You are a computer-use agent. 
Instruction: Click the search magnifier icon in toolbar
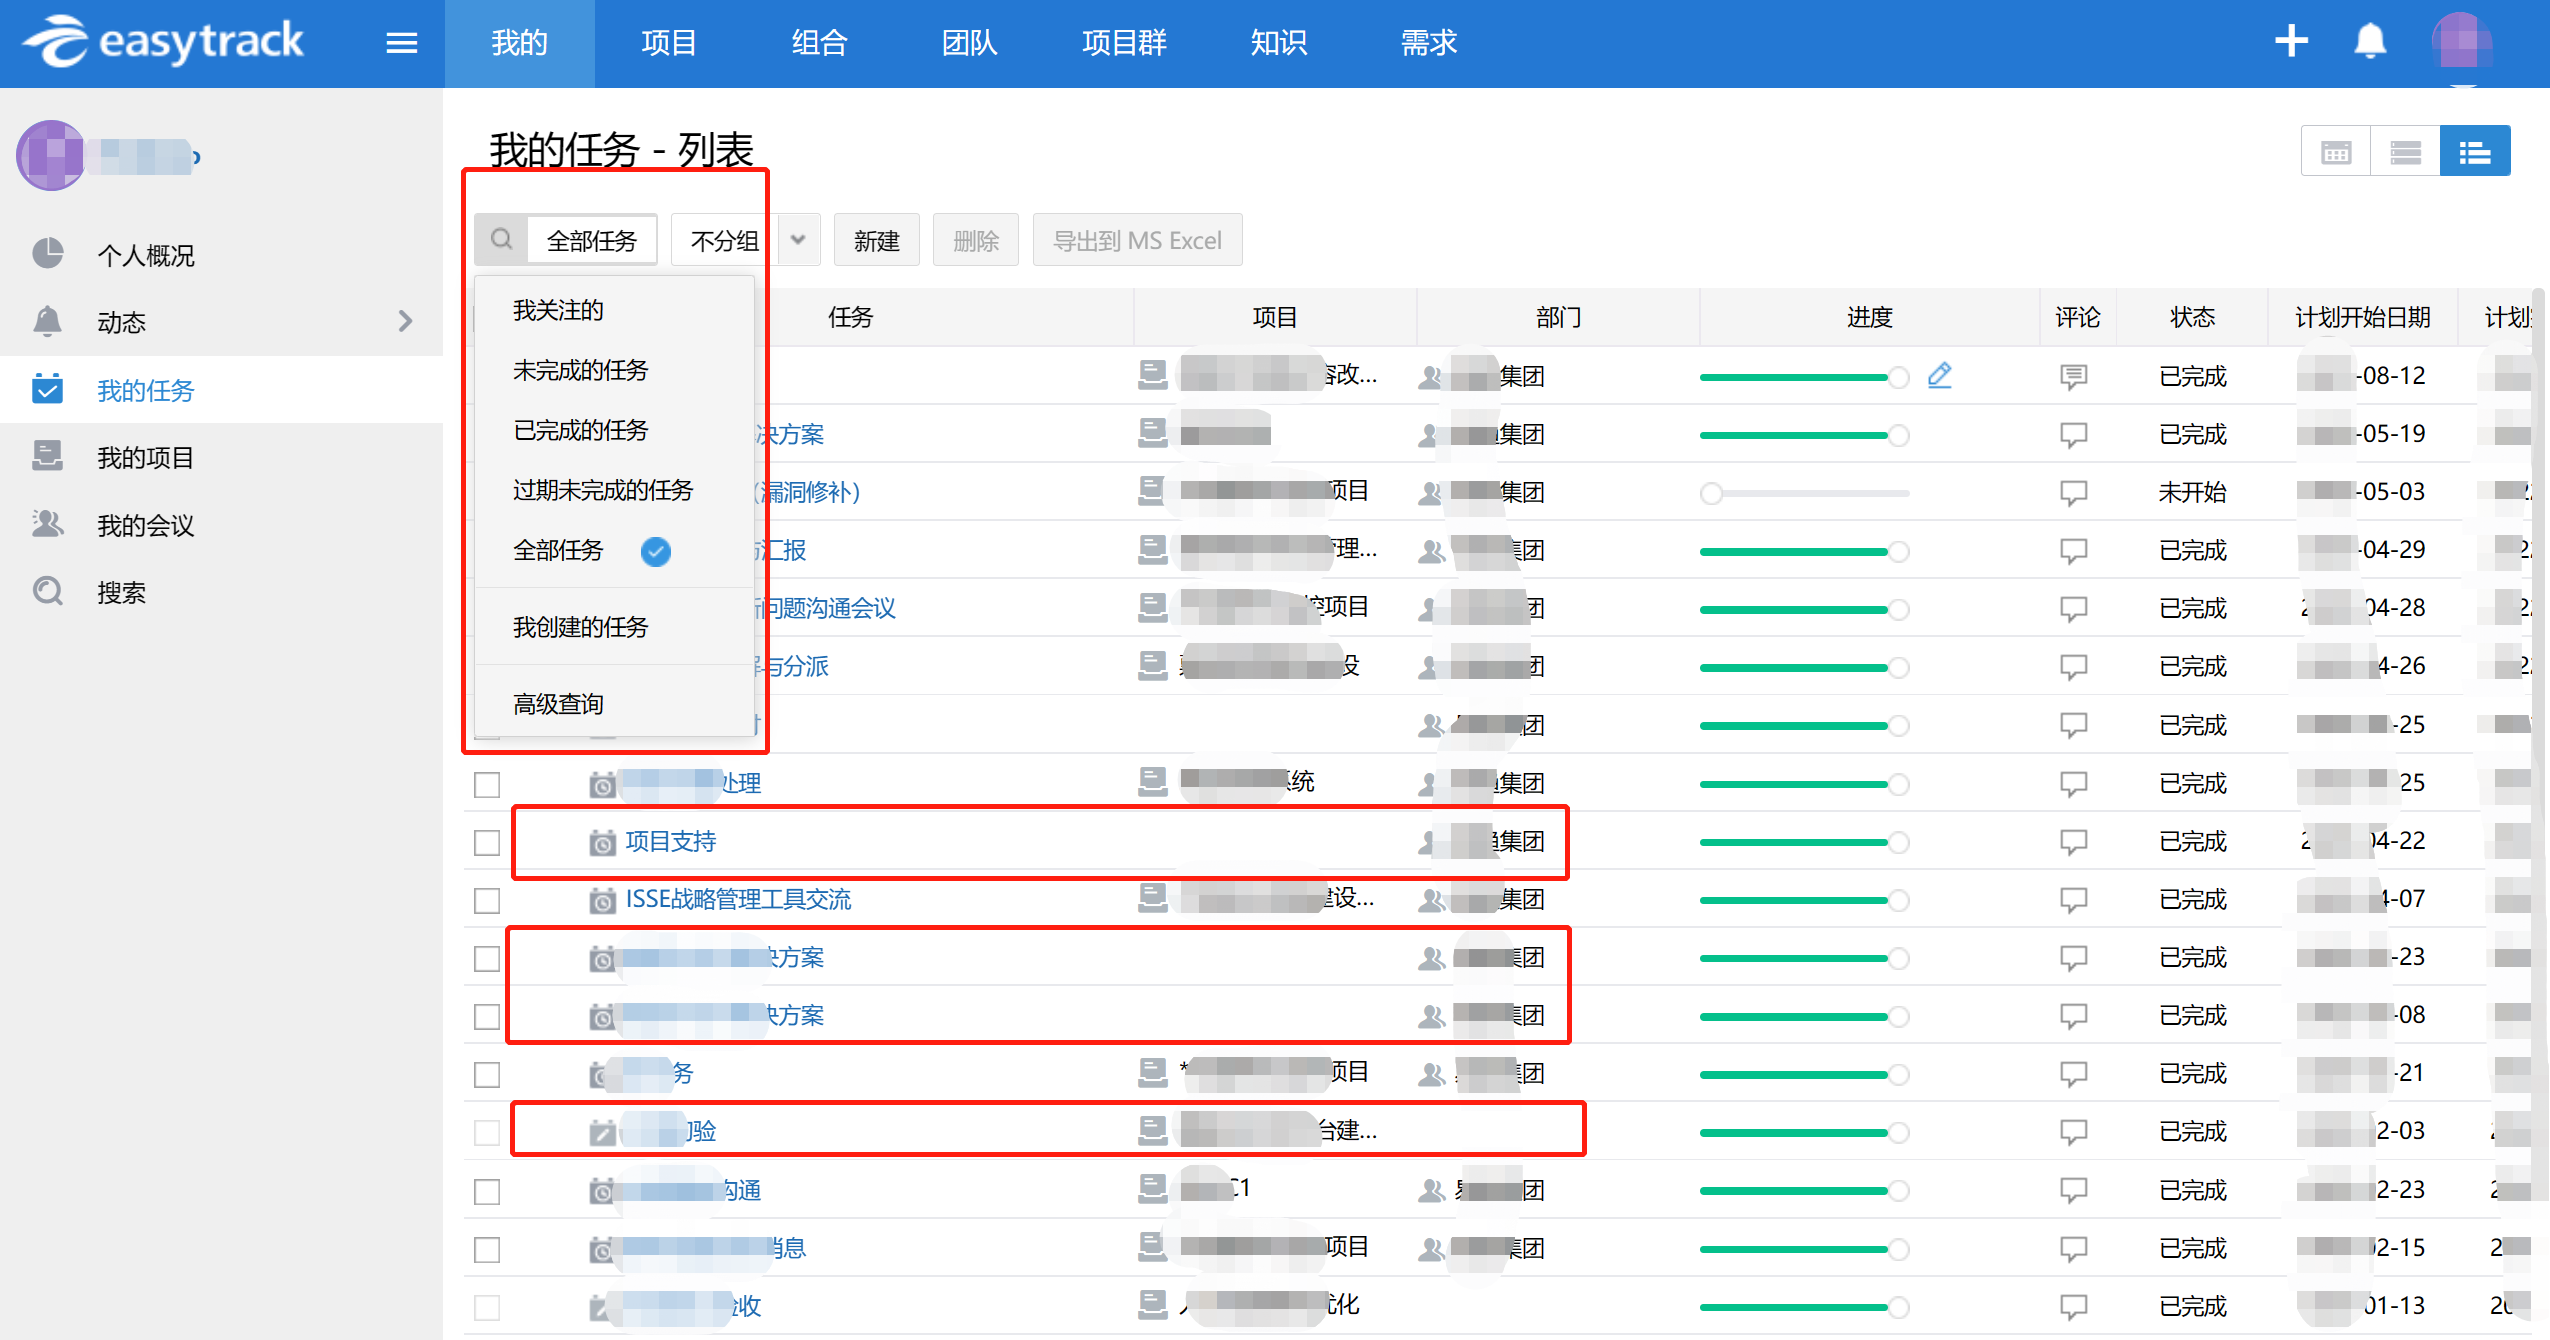click(x=501, y=239)
